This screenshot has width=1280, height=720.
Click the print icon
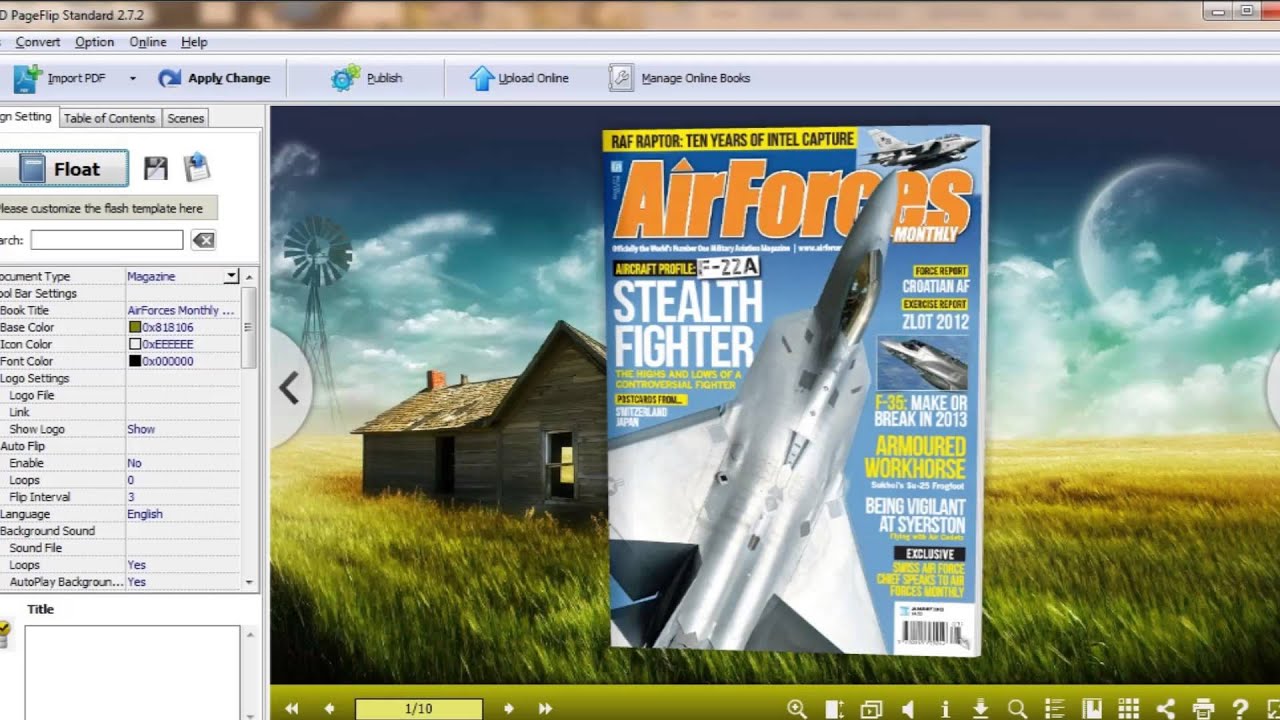(x=1203, y=709)
